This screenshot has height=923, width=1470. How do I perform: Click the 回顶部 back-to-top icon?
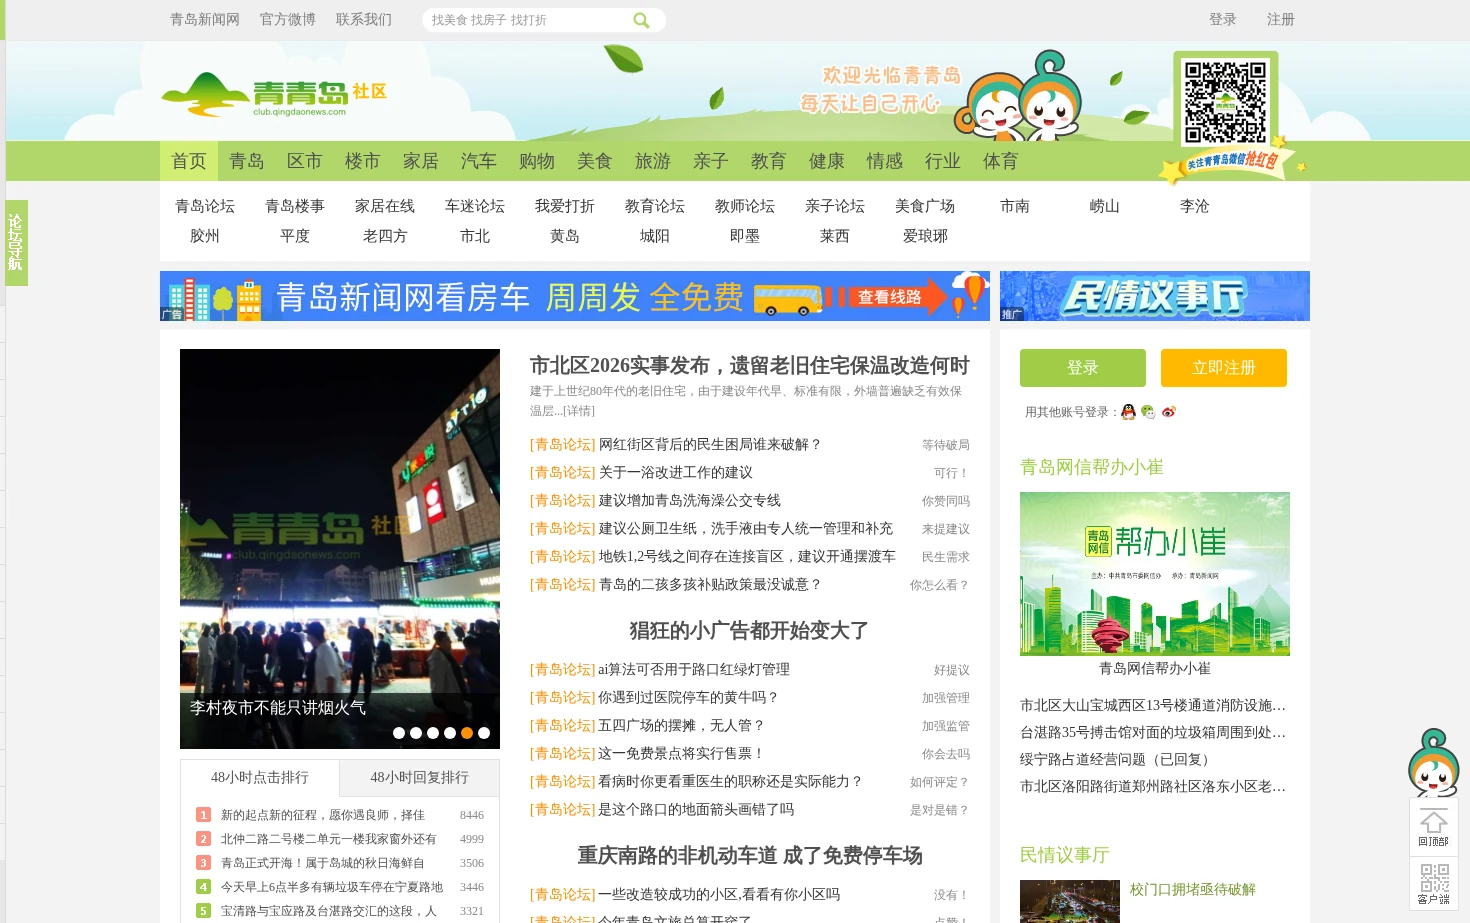pos(1433,827)
